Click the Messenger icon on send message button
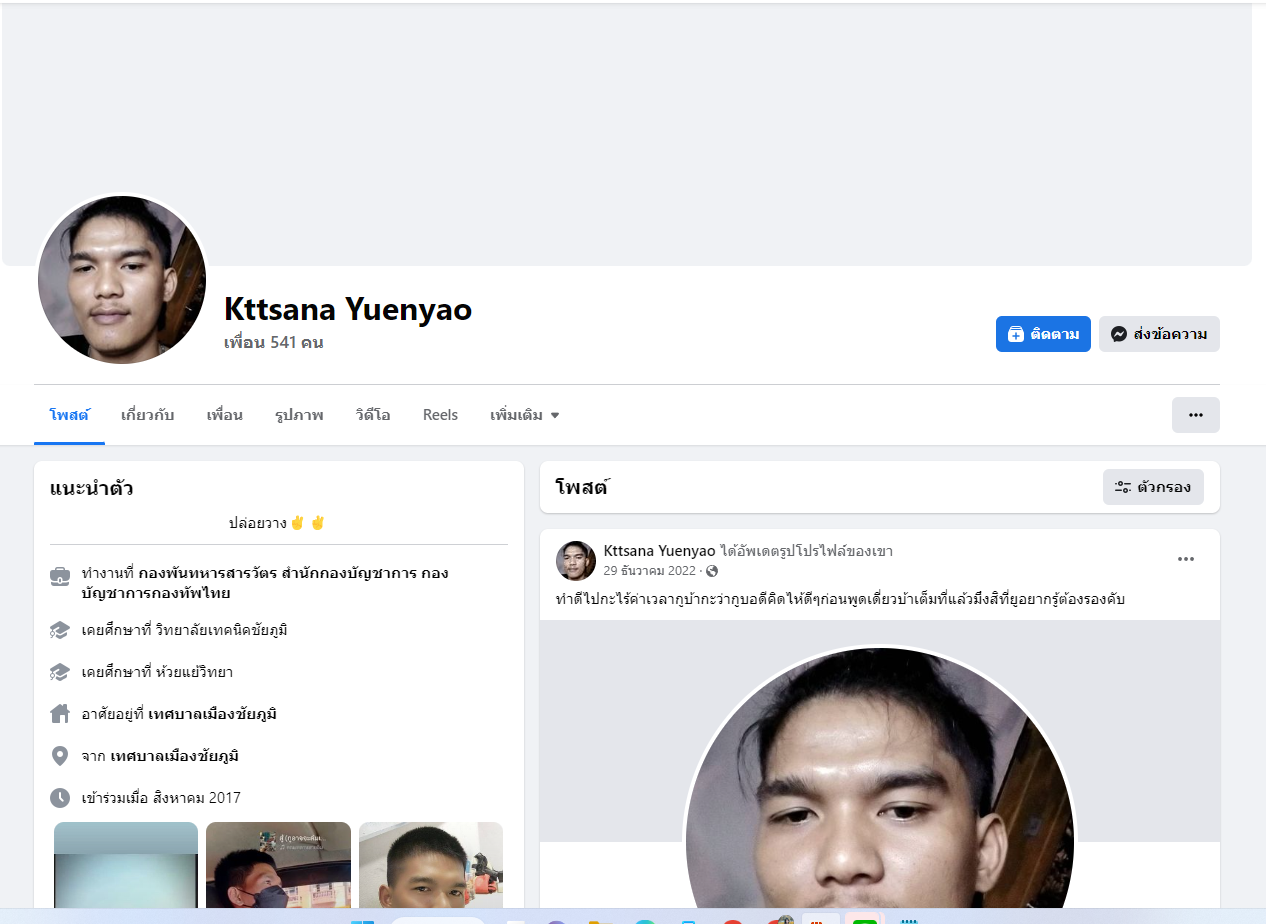Image resolution: width=1266 pixels, height=924 pixels. pos(1119,334)
